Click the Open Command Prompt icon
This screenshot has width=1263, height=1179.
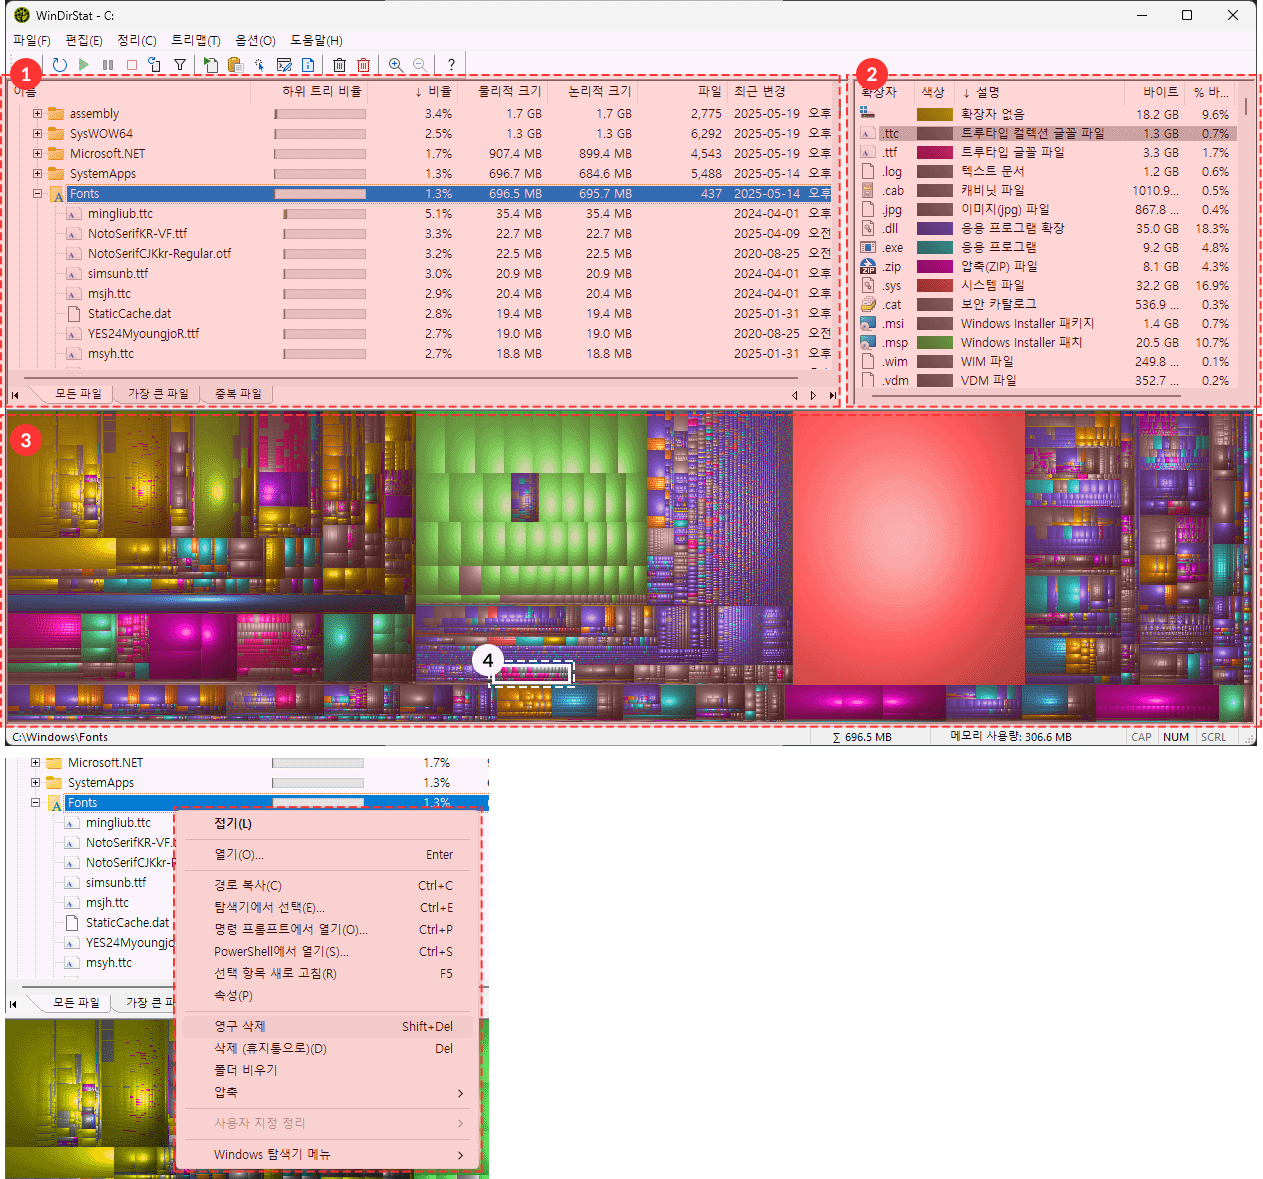[x=284, y=65]
